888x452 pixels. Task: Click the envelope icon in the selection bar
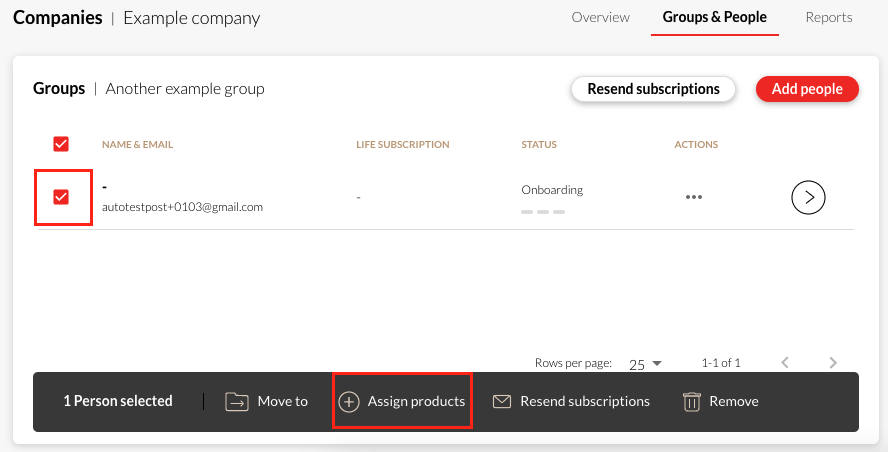click(502, 401)
